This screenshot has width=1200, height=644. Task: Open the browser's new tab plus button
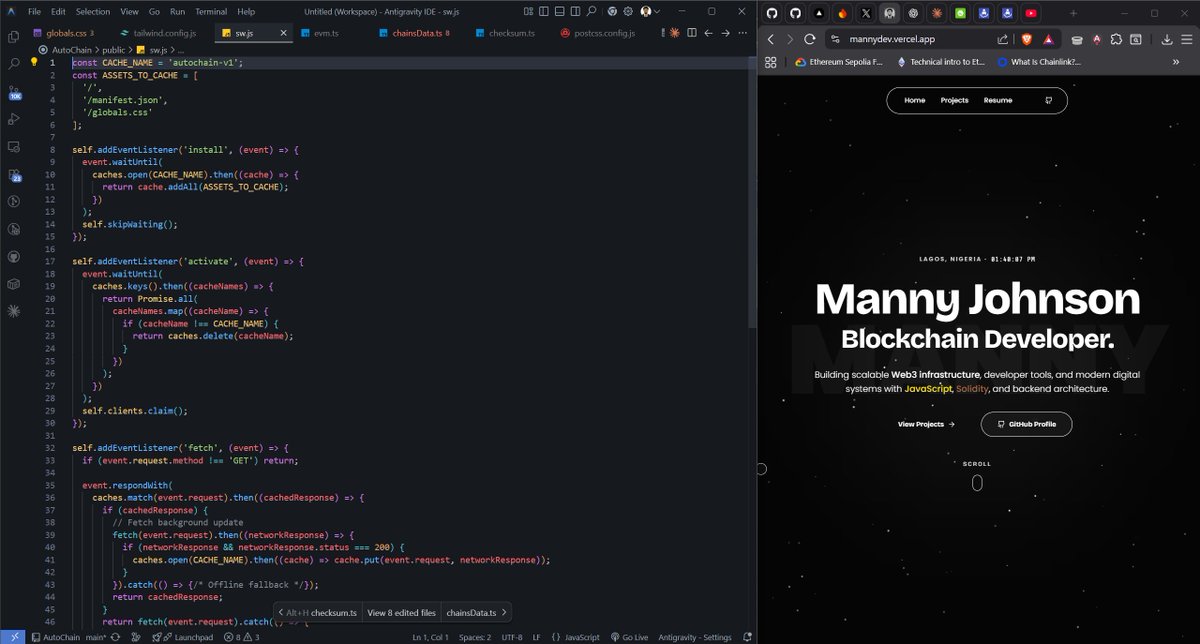pyautogui.click(x=1073, y=13)
